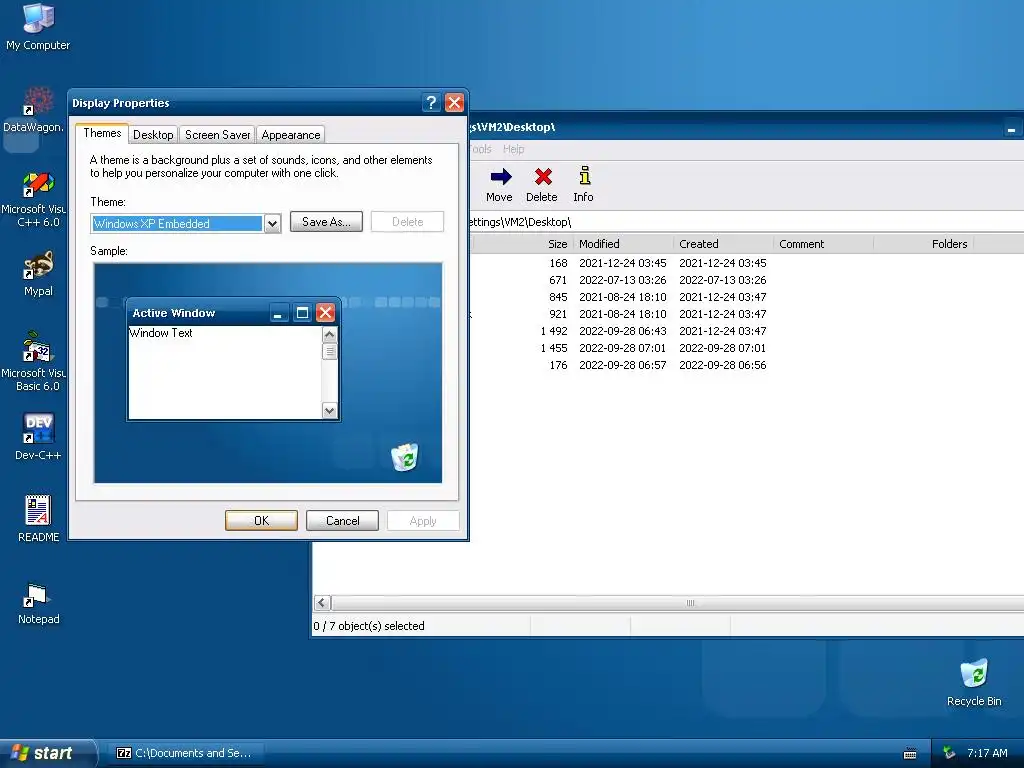The height and width of the screenshot is (768, 1024).
Task: Open Microsoft Visual Basic 6.0 shortcut
Action: pyautogui.click(x=34, y=361)
